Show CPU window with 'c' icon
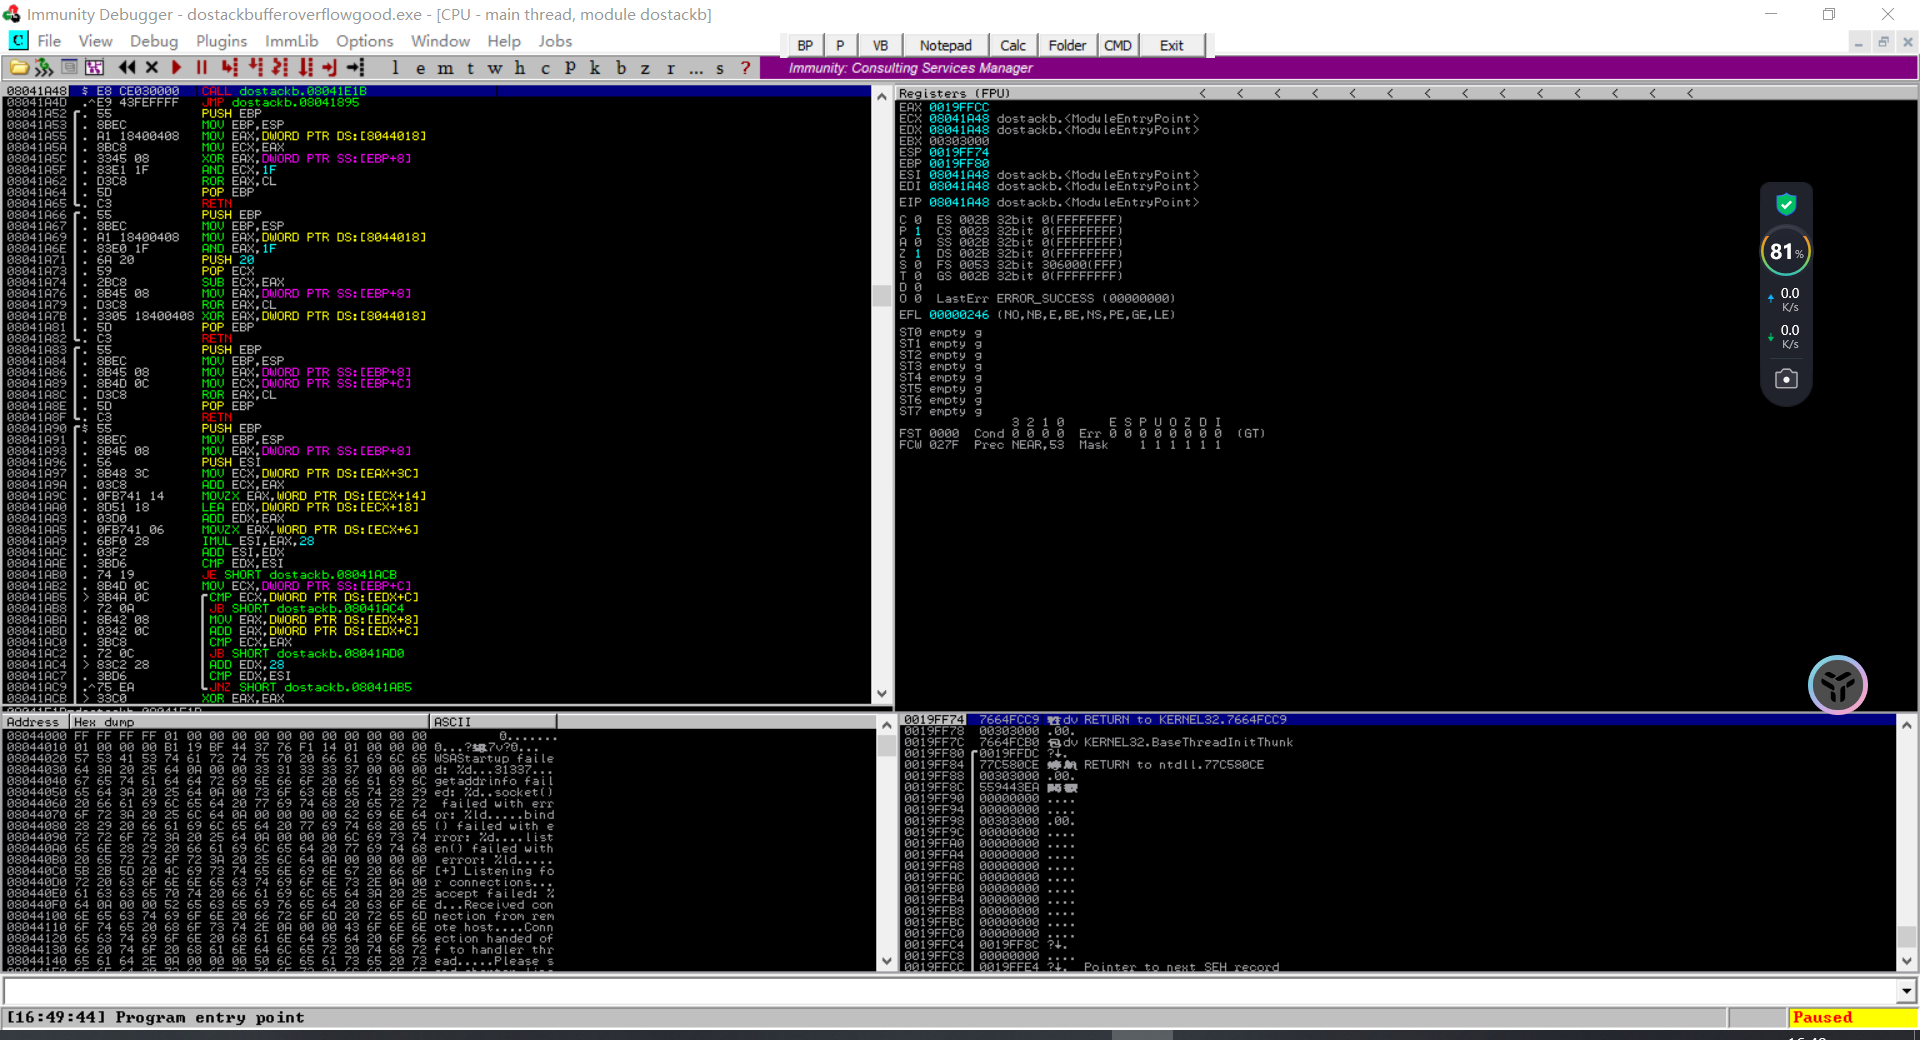Screen dimensions: 1920x1040 coord(545,68)
